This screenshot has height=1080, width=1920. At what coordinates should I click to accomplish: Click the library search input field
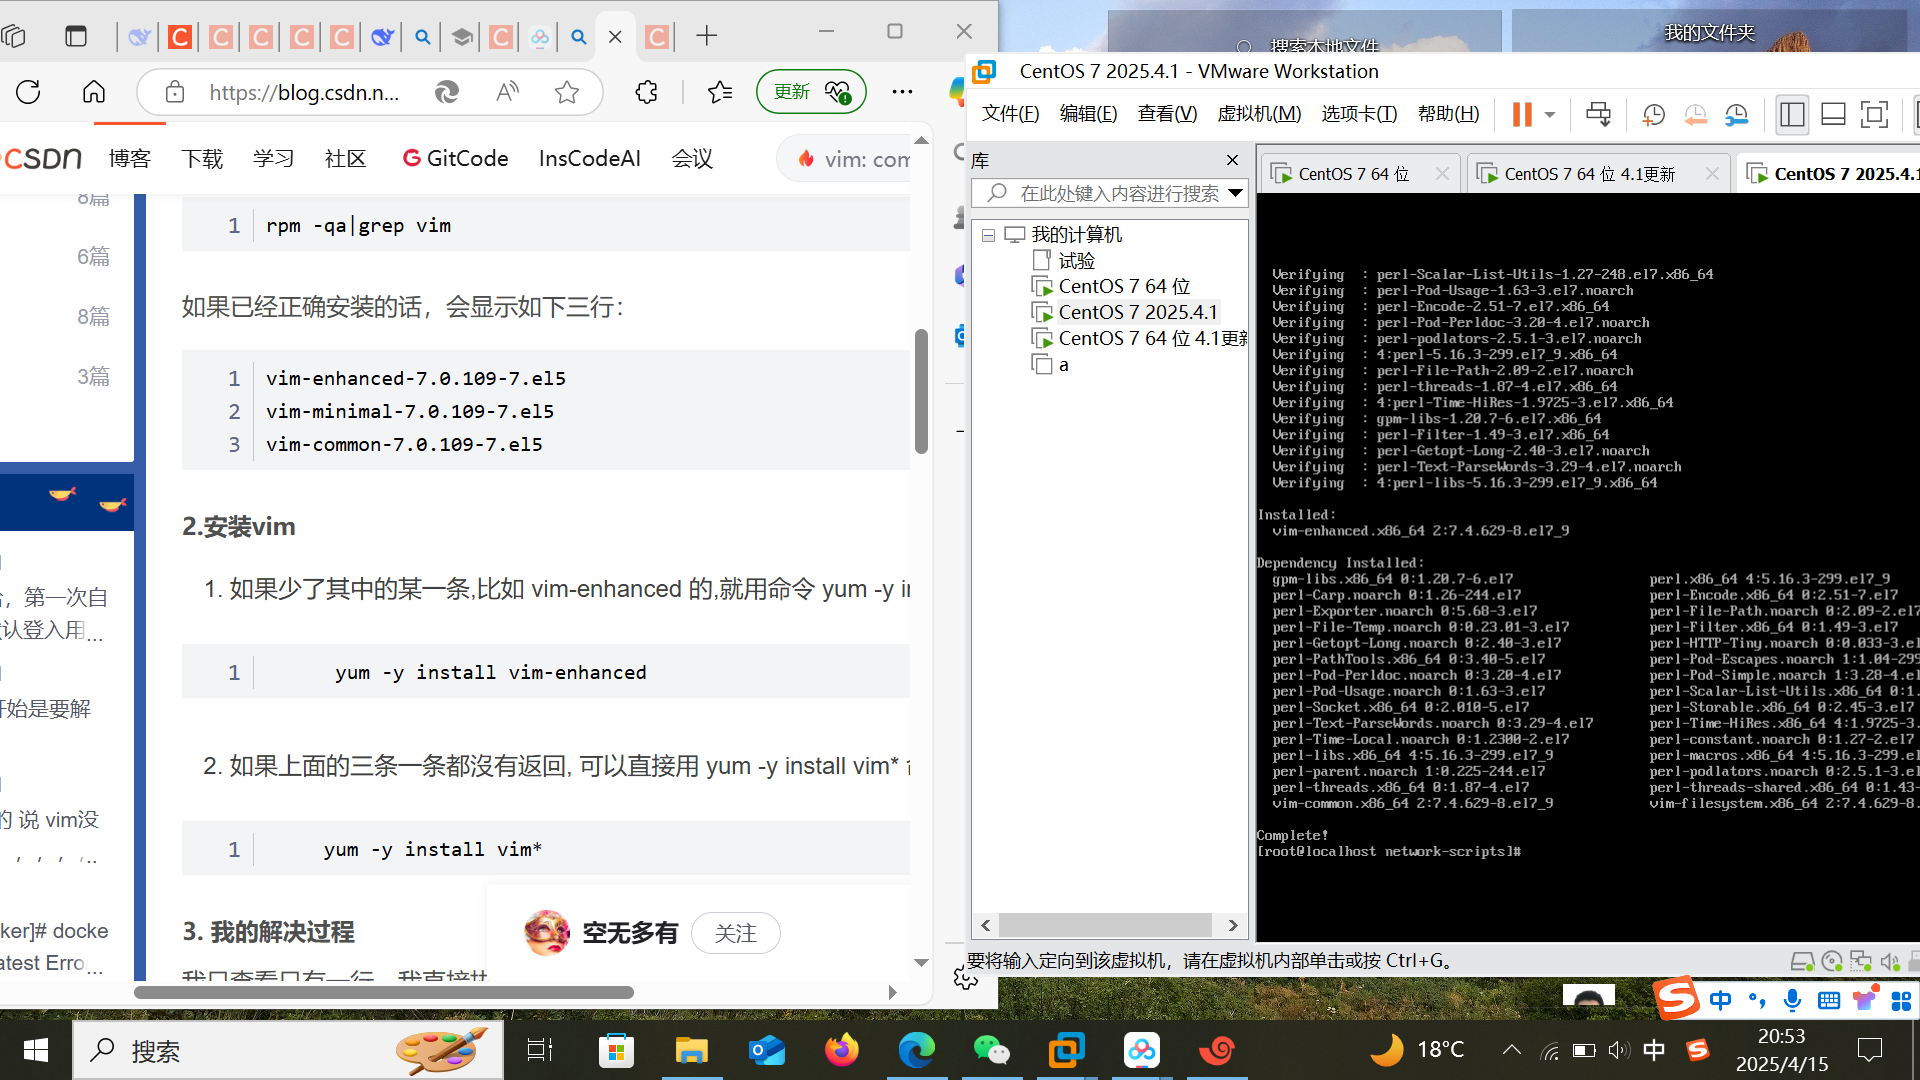point(1110,193)
